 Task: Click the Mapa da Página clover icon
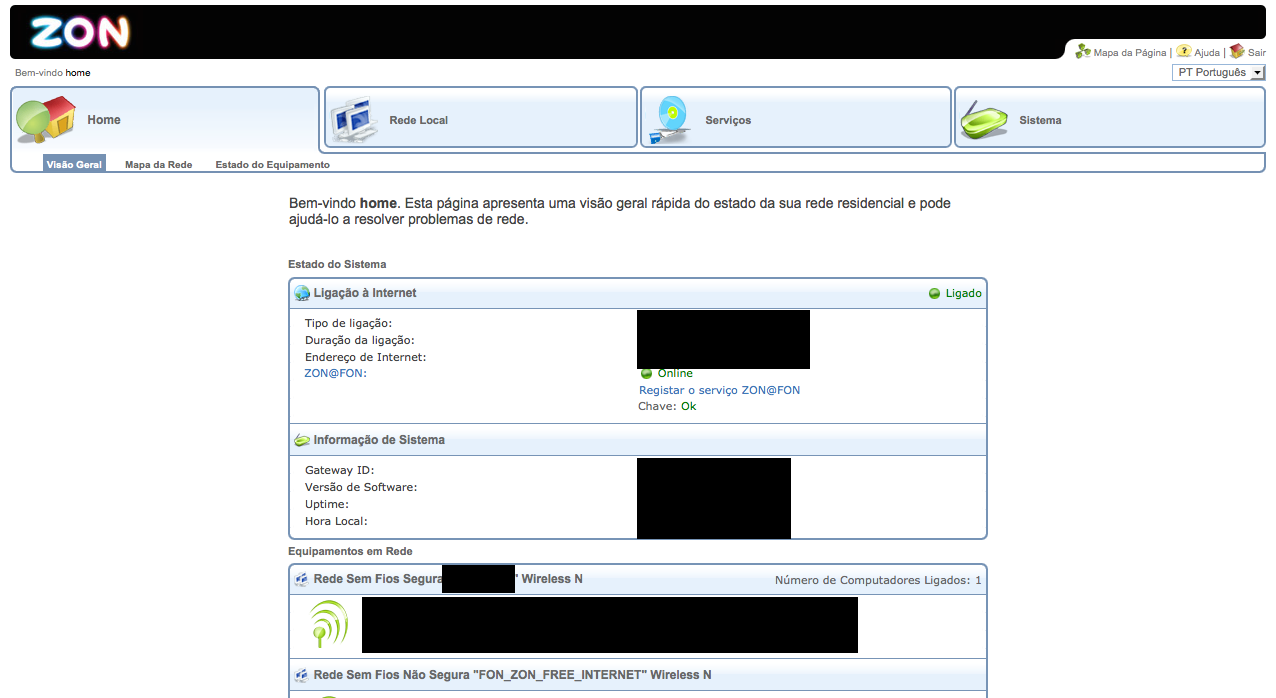[x=1083, y=51]
